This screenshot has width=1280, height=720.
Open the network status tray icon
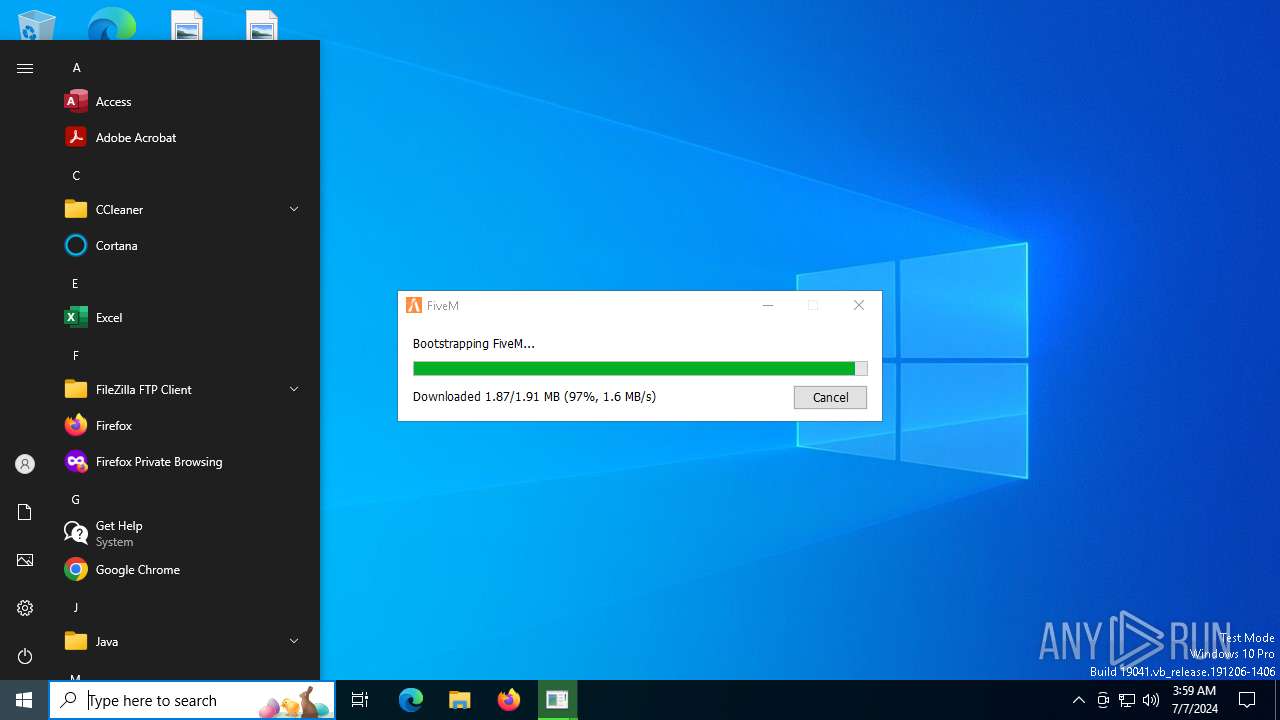tap(1127, 700)
